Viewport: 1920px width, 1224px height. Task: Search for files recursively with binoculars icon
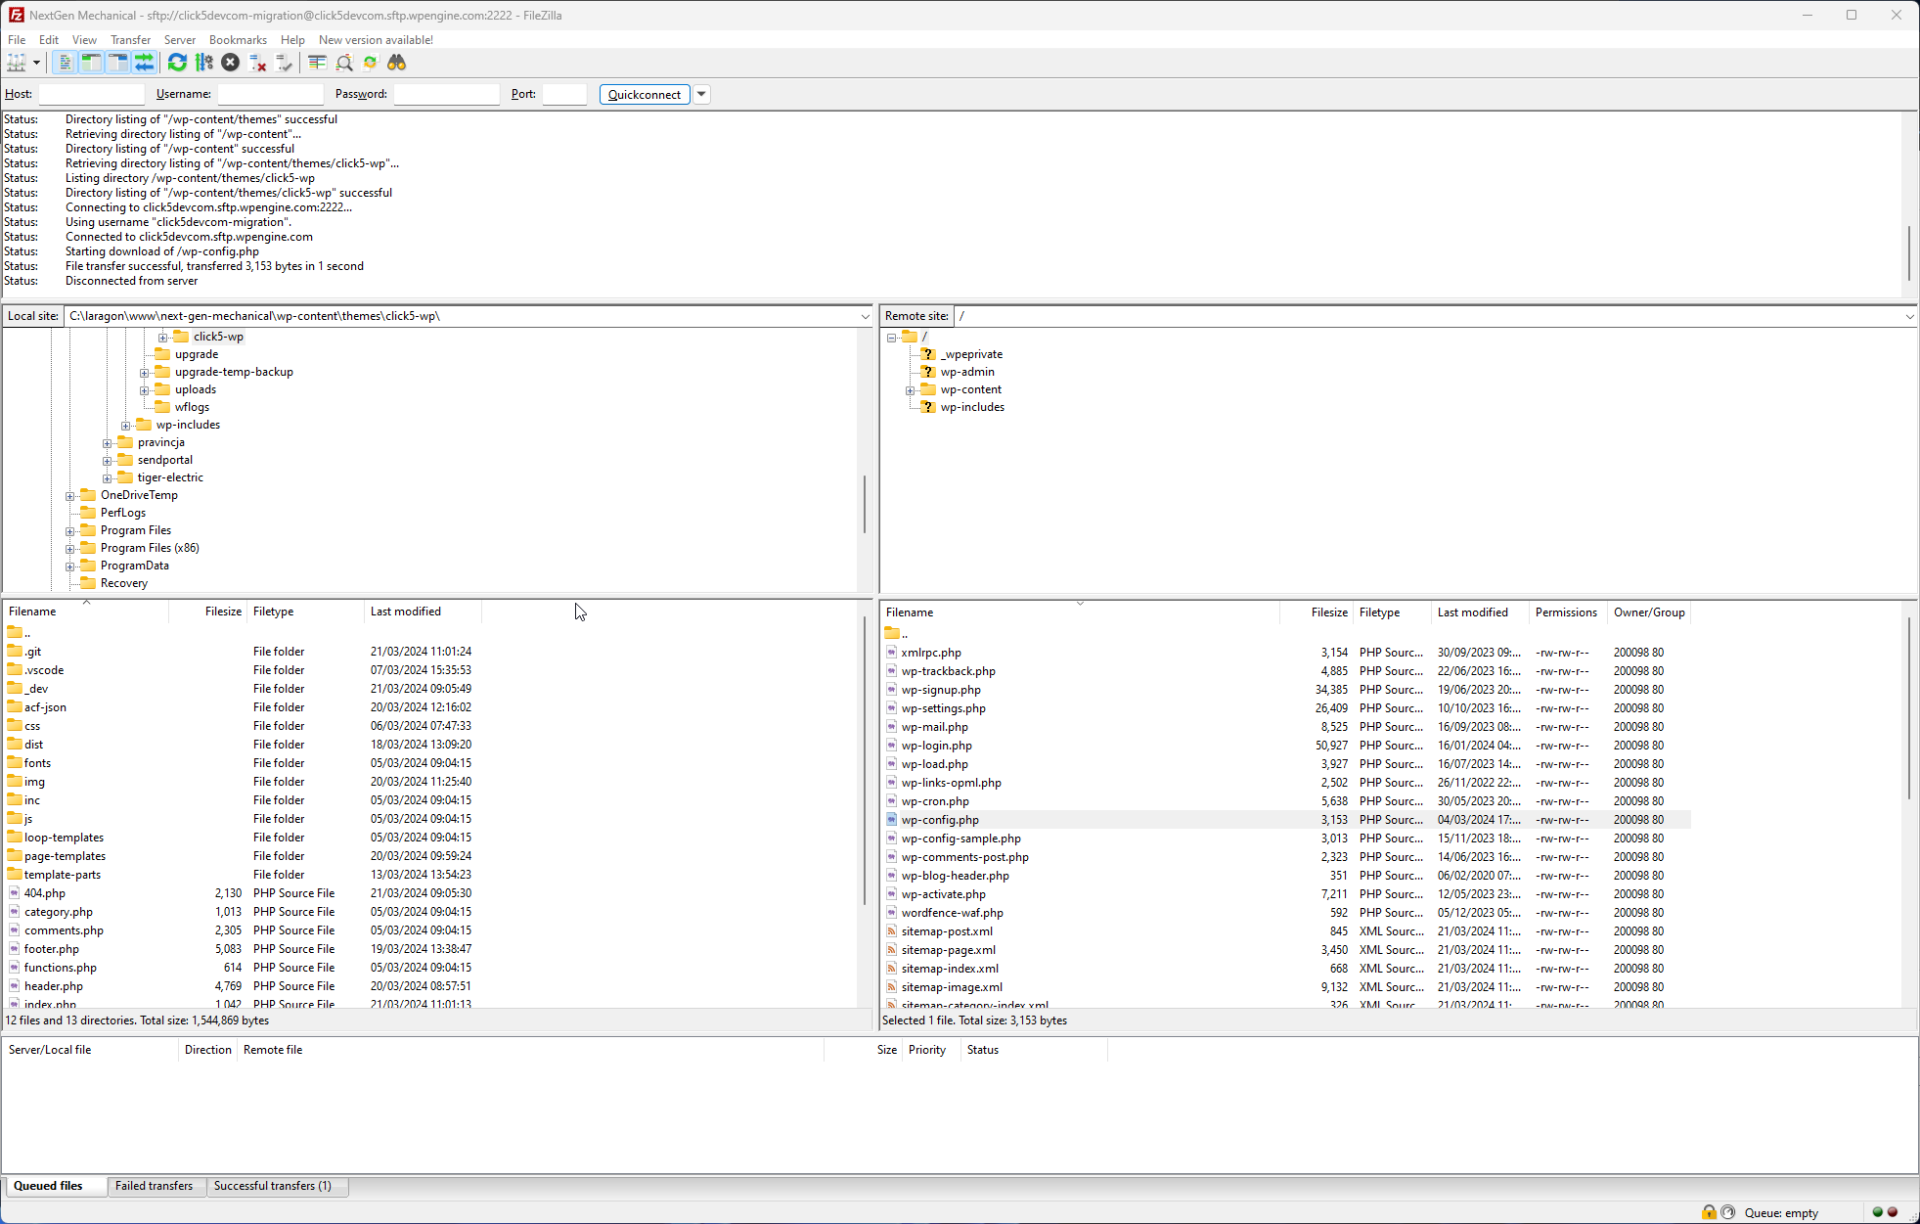point(397,63)
